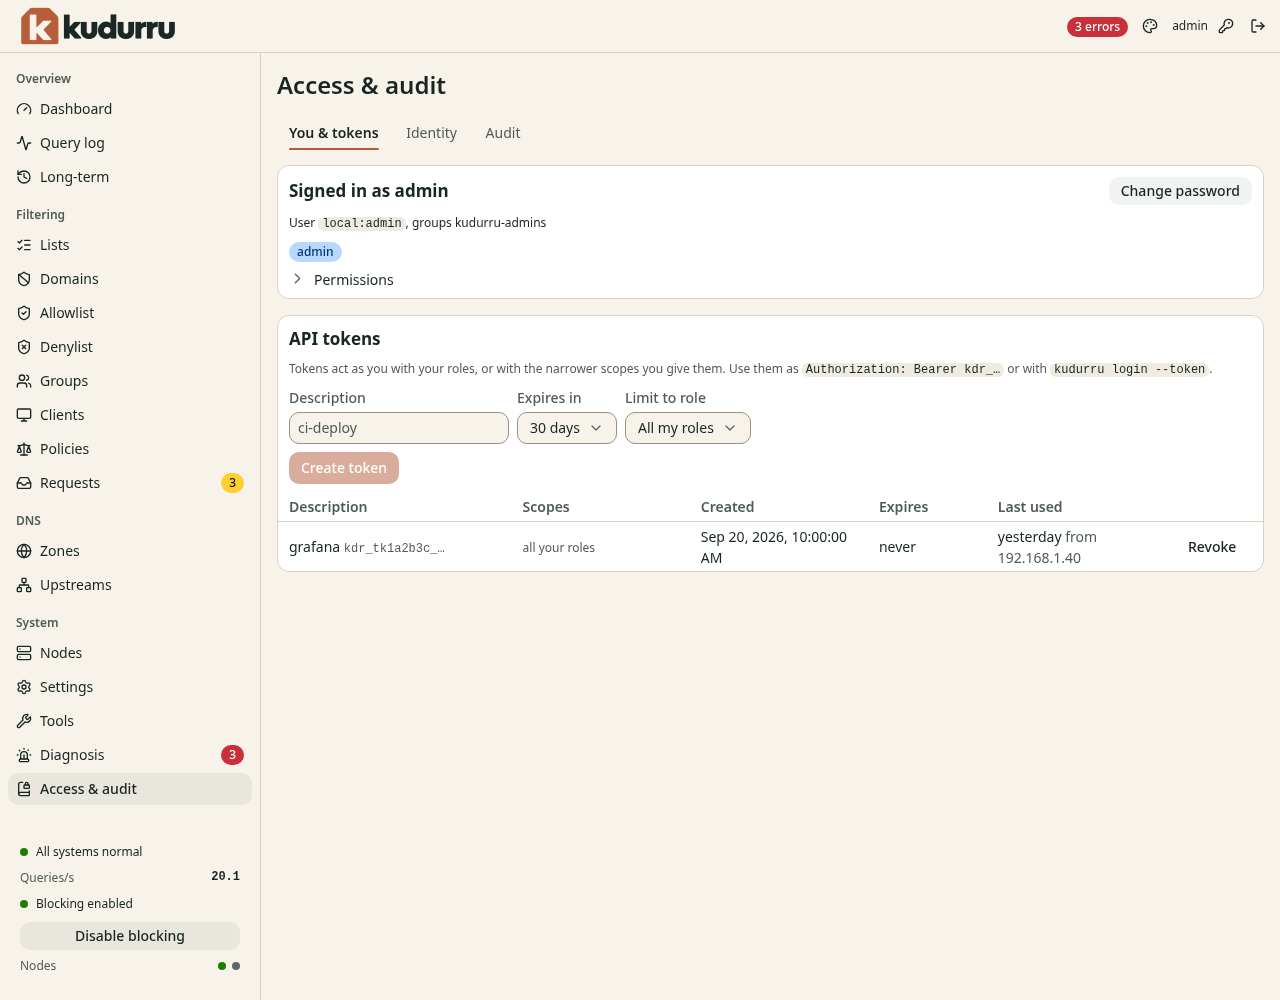Image resolution: width=1280 pixels, height=1000 pixels.
Task: Focus the token Description input field
Action: point(399,428)
